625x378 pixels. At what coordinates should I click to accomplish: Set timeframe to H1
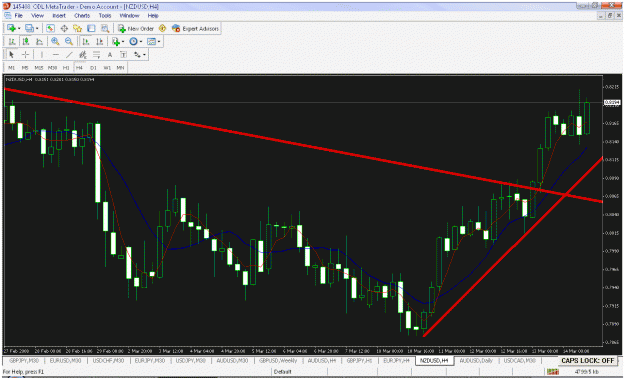[x=66, y=68]
